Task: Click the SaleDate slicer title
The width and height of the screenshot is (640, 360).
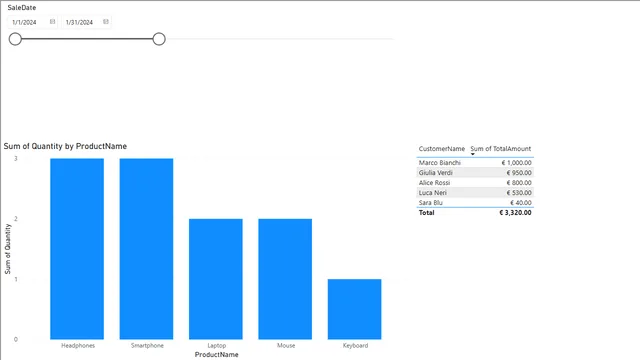Action: (x=22, y=7)
